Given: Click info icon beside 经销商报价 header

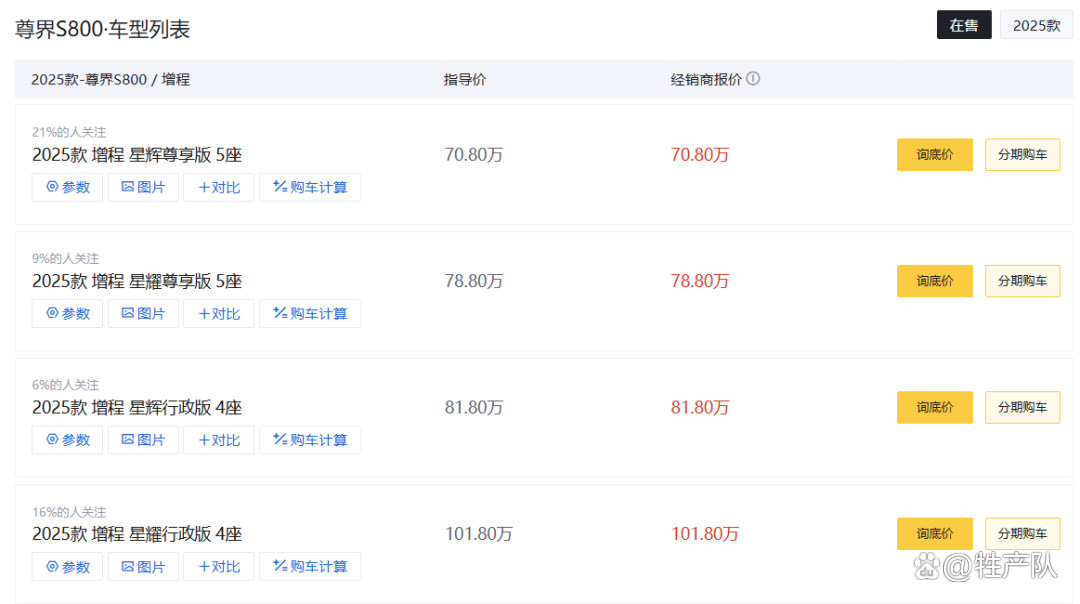Looking at the screenshot, I should click(x=753, y=78).
